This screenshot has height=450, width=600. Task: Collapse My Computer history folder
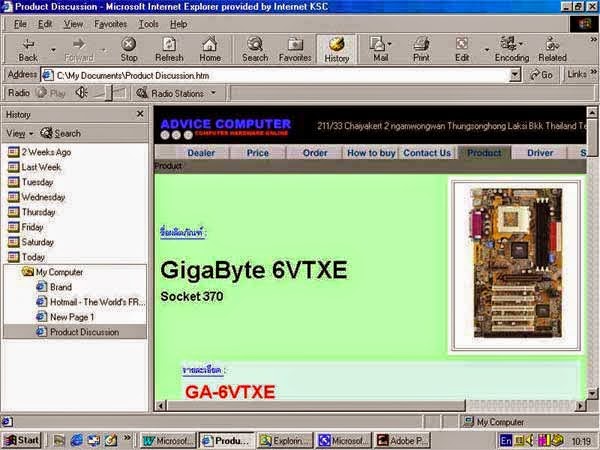click(52, 272)
